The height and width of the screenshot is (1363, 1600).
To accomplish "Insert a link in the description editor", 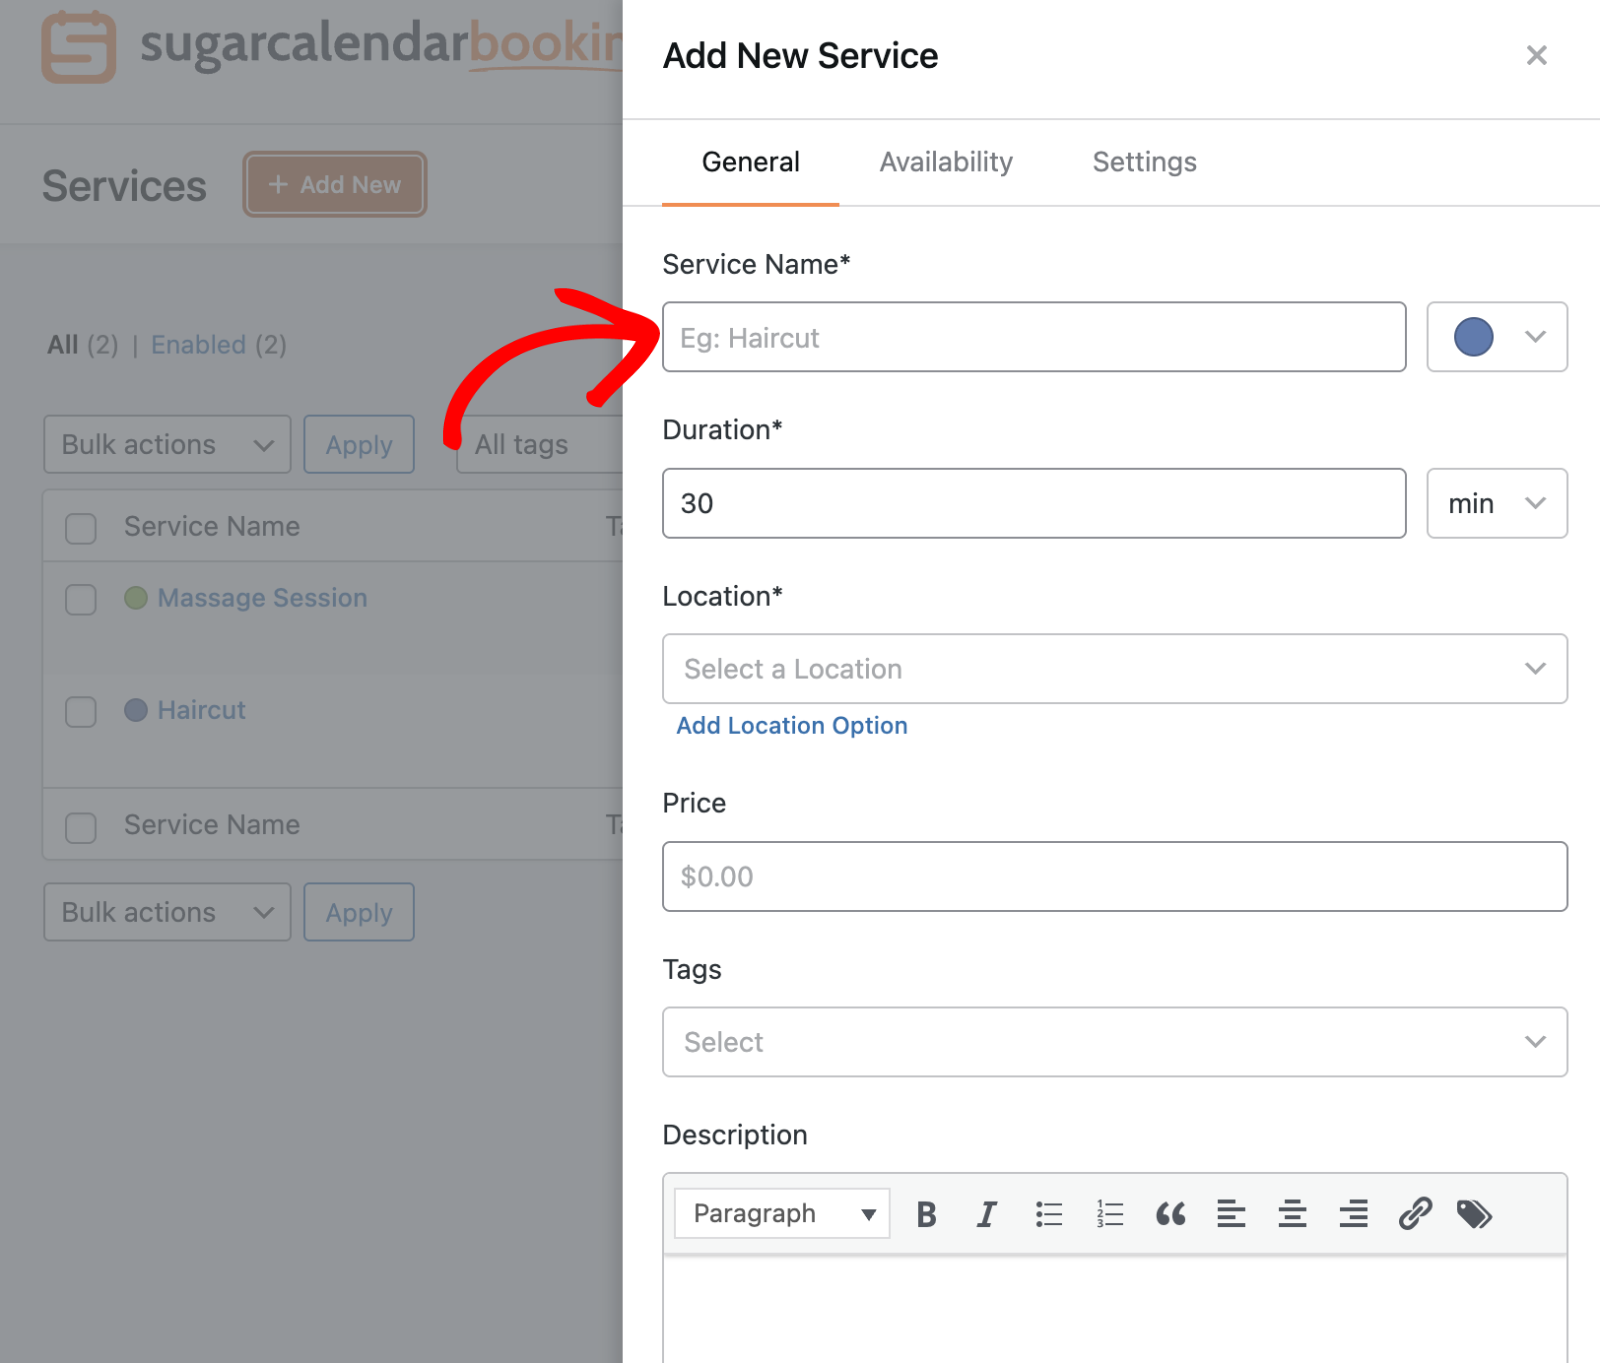I will (x=1414, y=1214).
